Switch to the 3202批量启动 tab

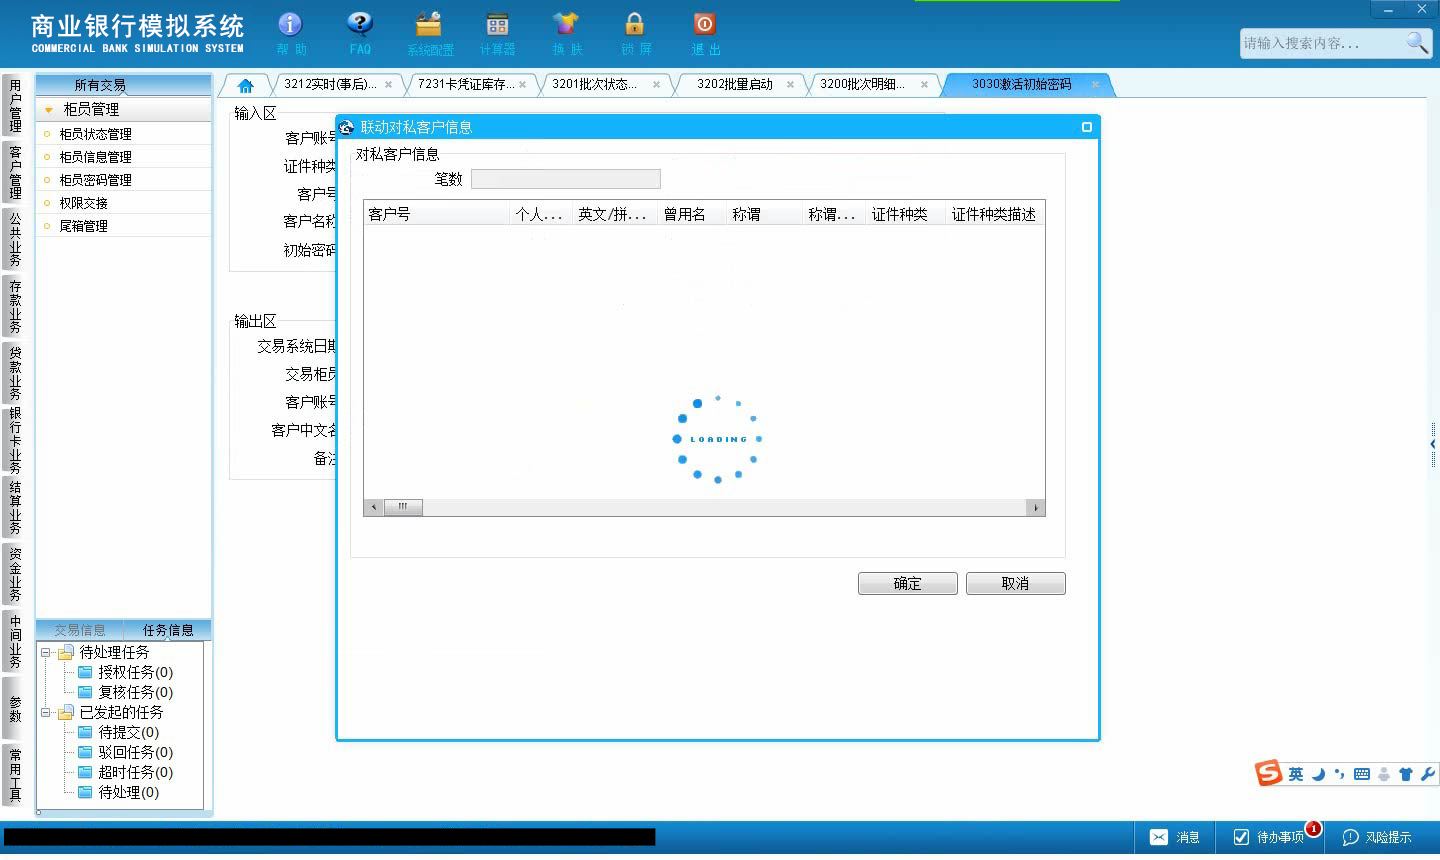point(735,84)
